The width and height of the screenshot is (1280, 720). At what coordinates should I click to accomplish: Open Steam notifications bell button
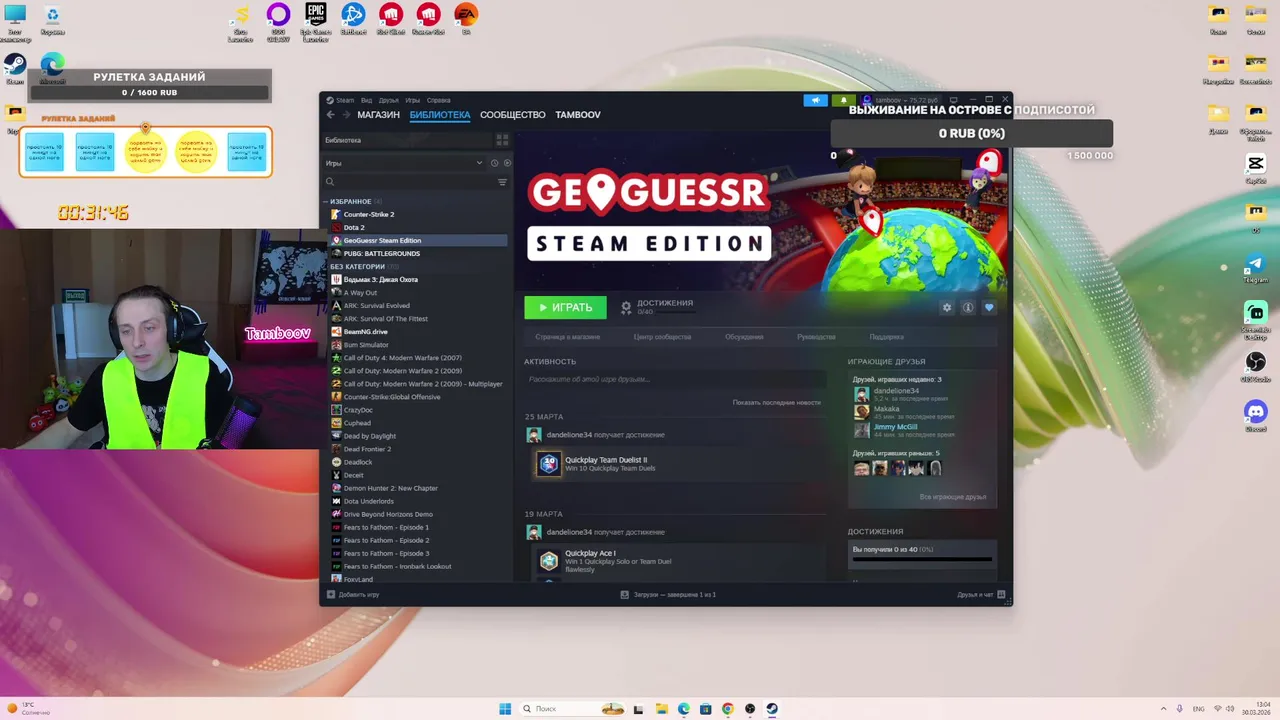[844, 100]
